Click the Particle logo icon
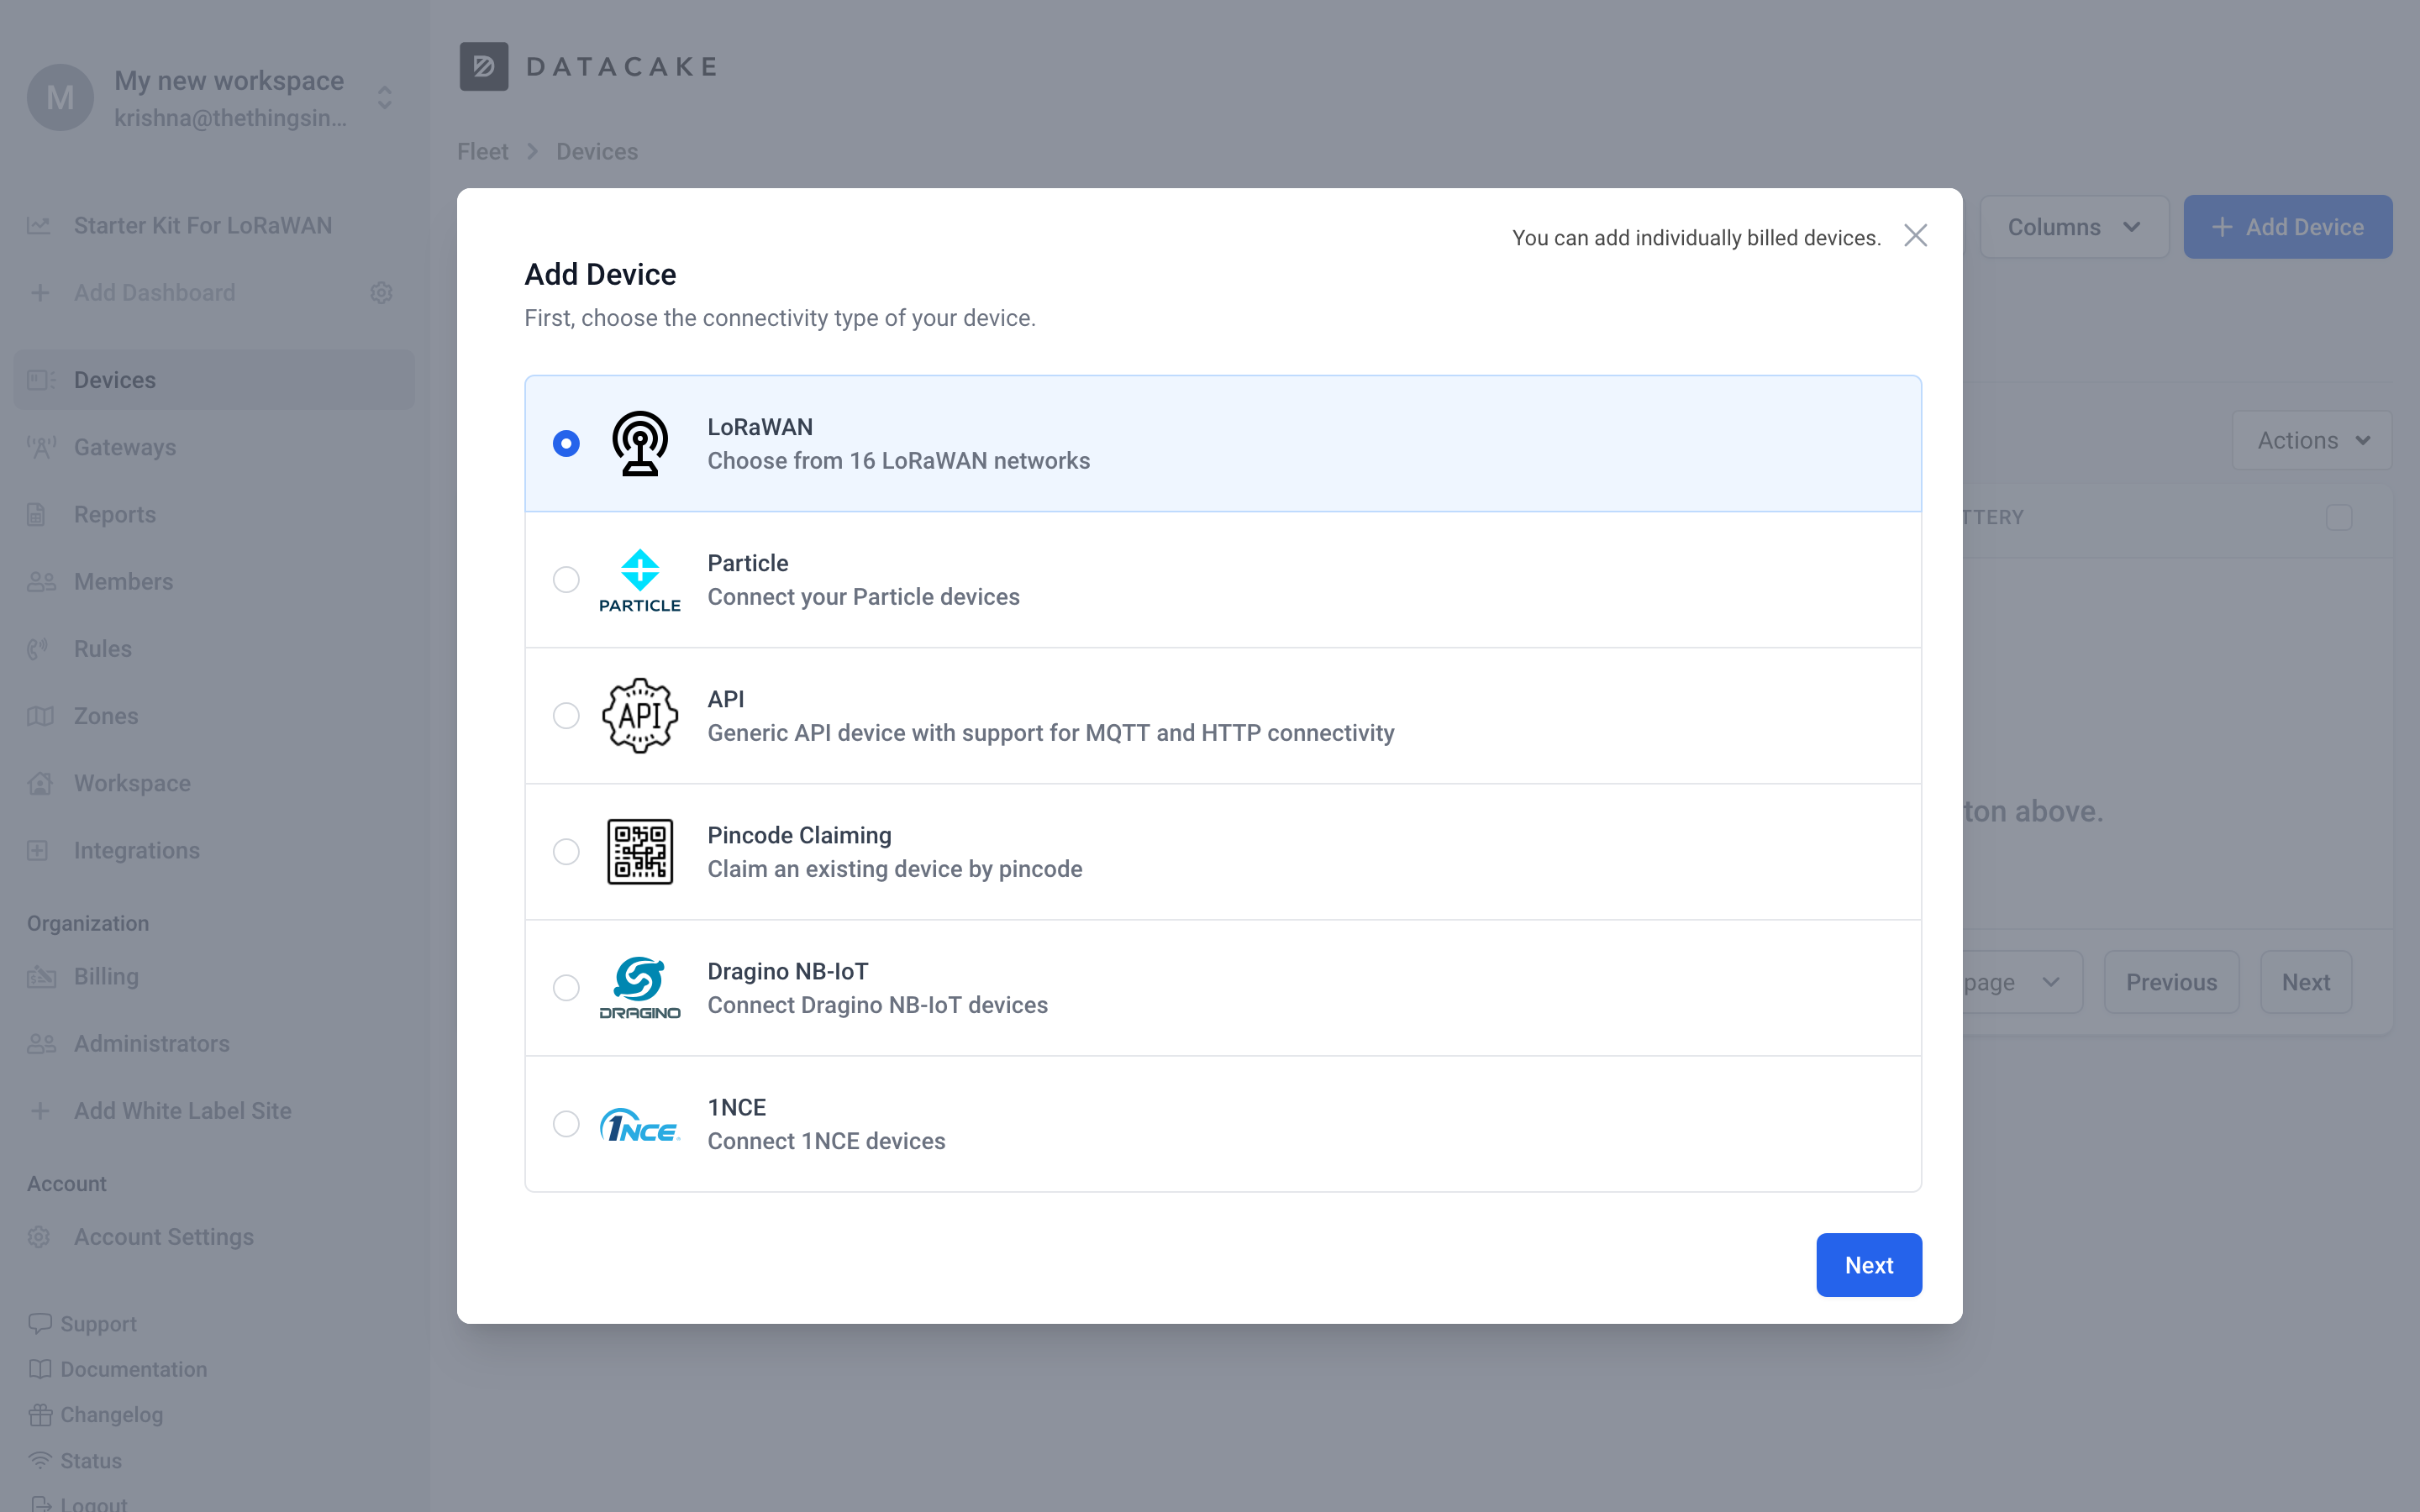Image resolution: width=2420 pixels, height=1512 pixels. [x=639, y=579]
